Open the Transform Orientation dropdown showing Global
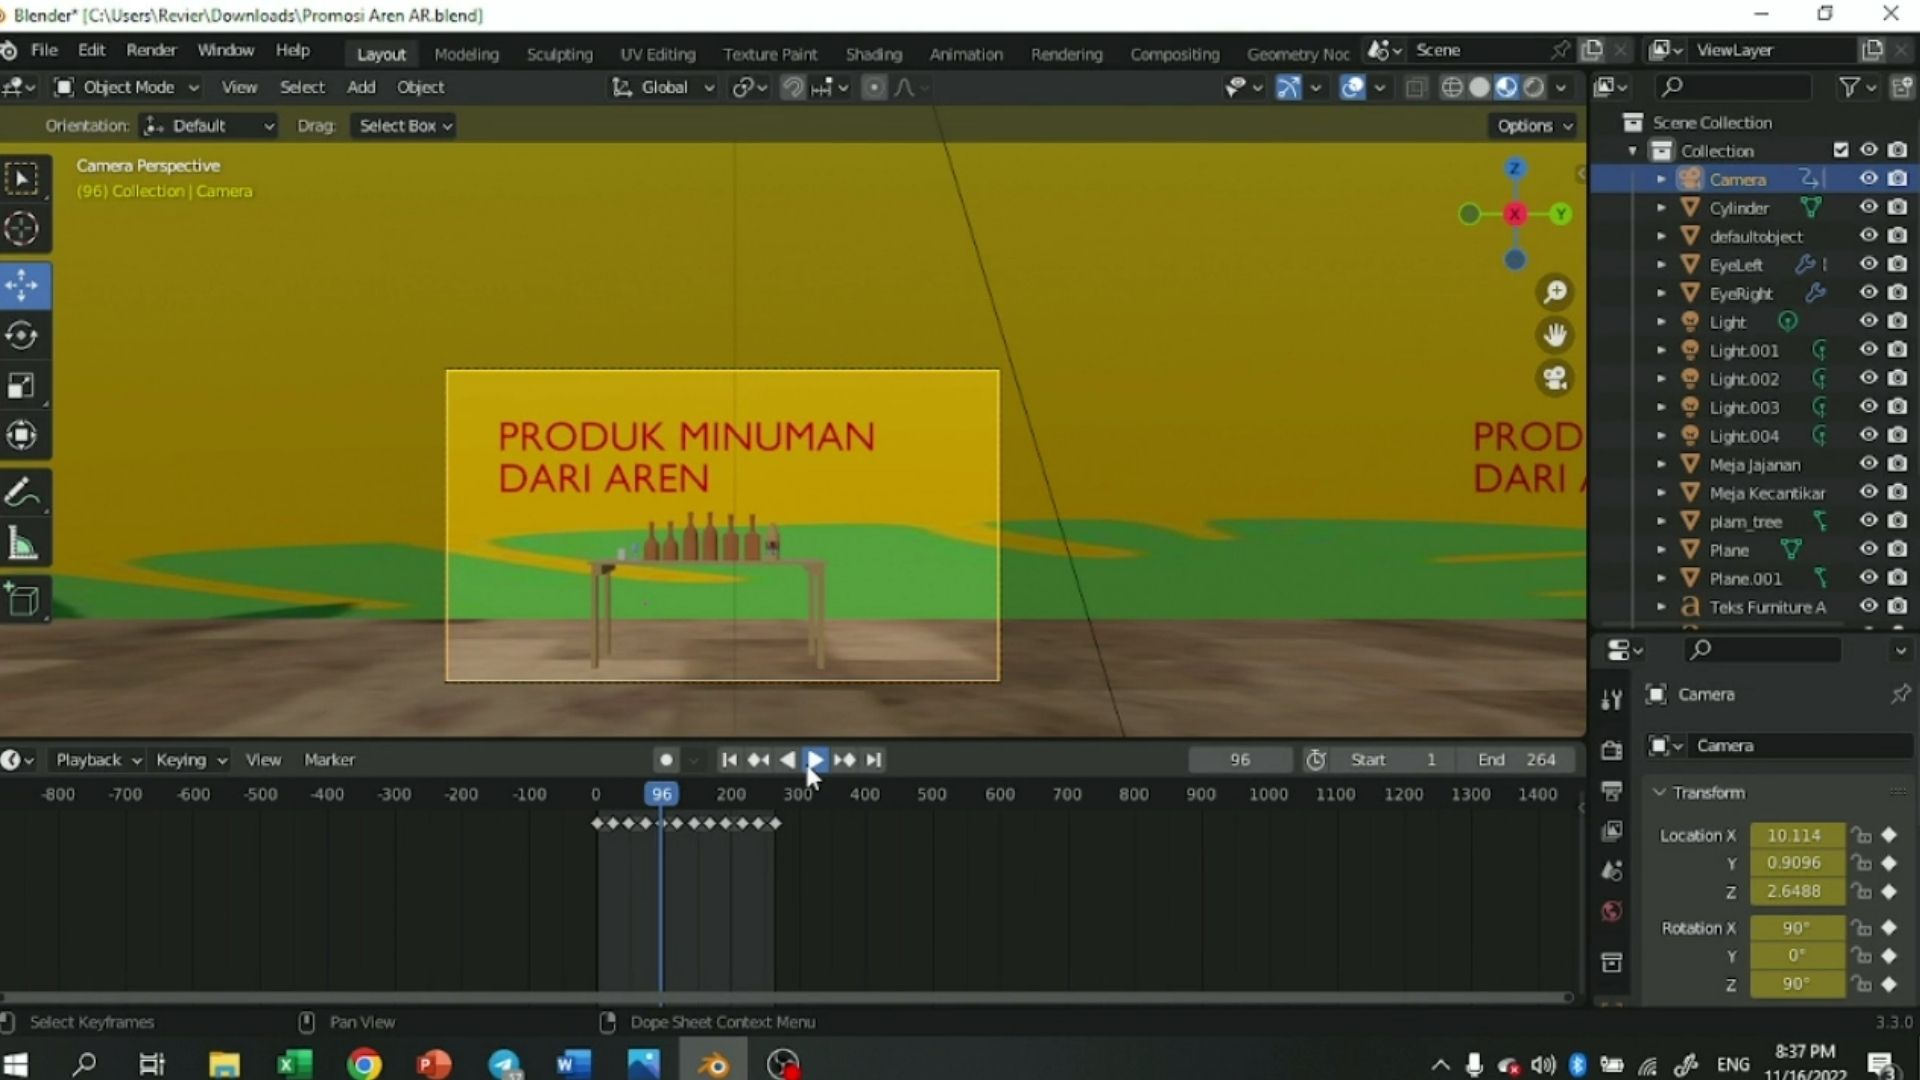 pyautogui.click(x=662, y=87)
